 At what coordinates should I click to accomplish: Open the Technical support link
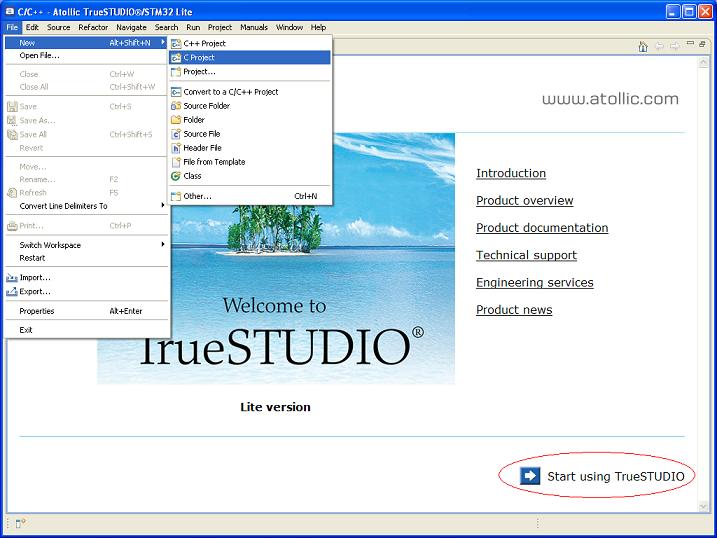coord(526,256)
